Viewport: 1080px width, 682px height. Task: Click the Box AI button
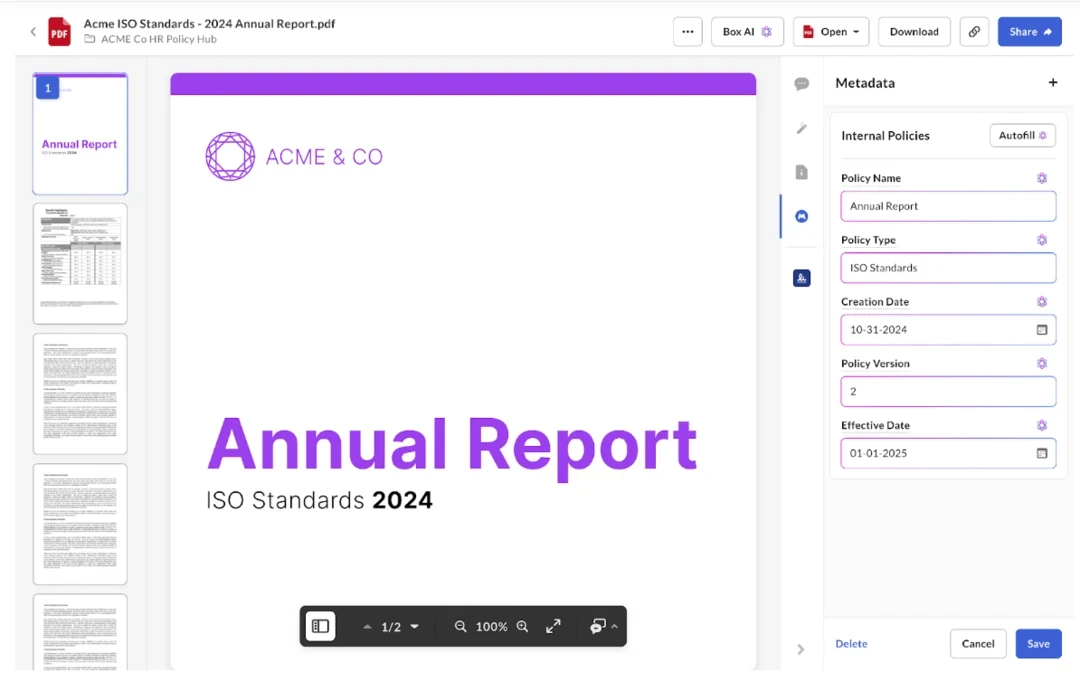point(747,32)
